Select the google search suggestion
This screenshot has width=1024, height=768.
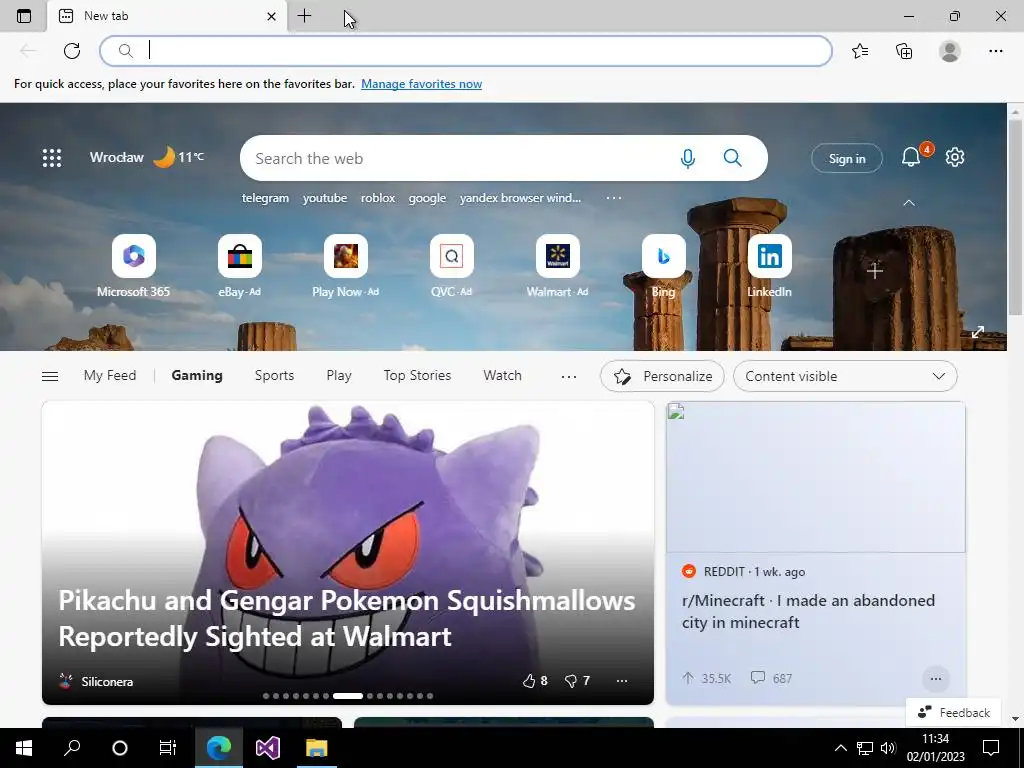(x=427, y=198)
